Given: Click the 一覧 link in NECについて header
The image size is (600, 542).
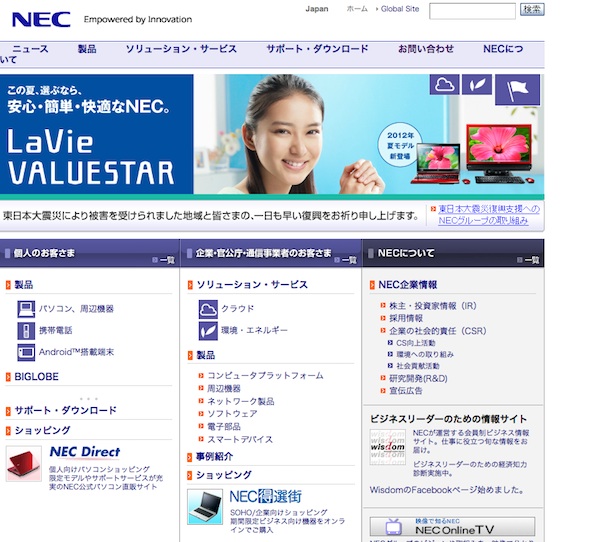Looking at the screenshot, I should pos(528,260).
